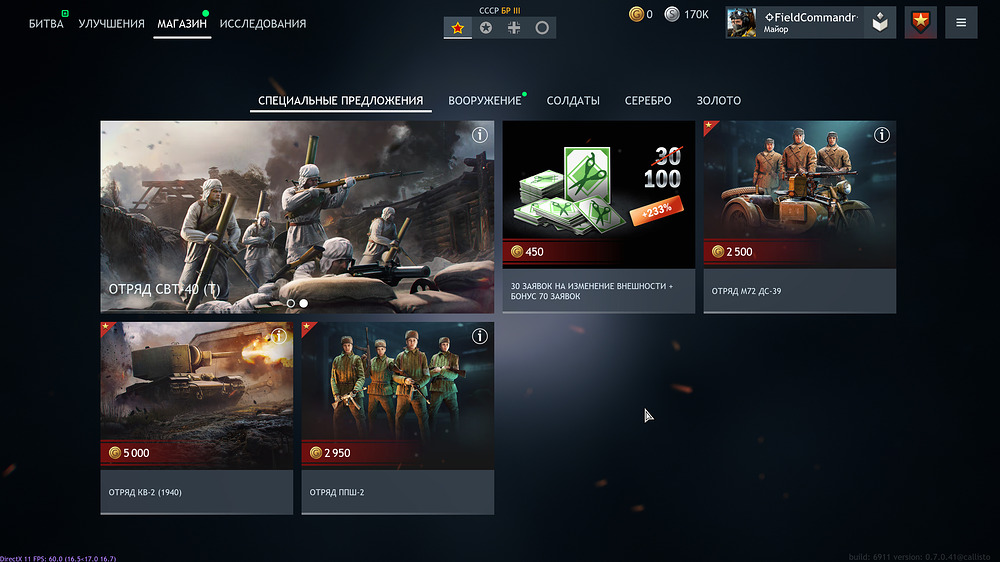Viewport: 1000px width, 562px height.
Task: Select the circle faction icon
Action: click(541, 27)
